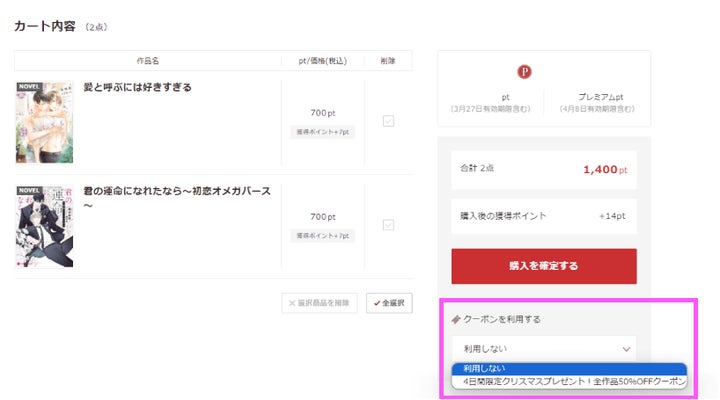Click the 1,400 pt total amount

point(606,170)
